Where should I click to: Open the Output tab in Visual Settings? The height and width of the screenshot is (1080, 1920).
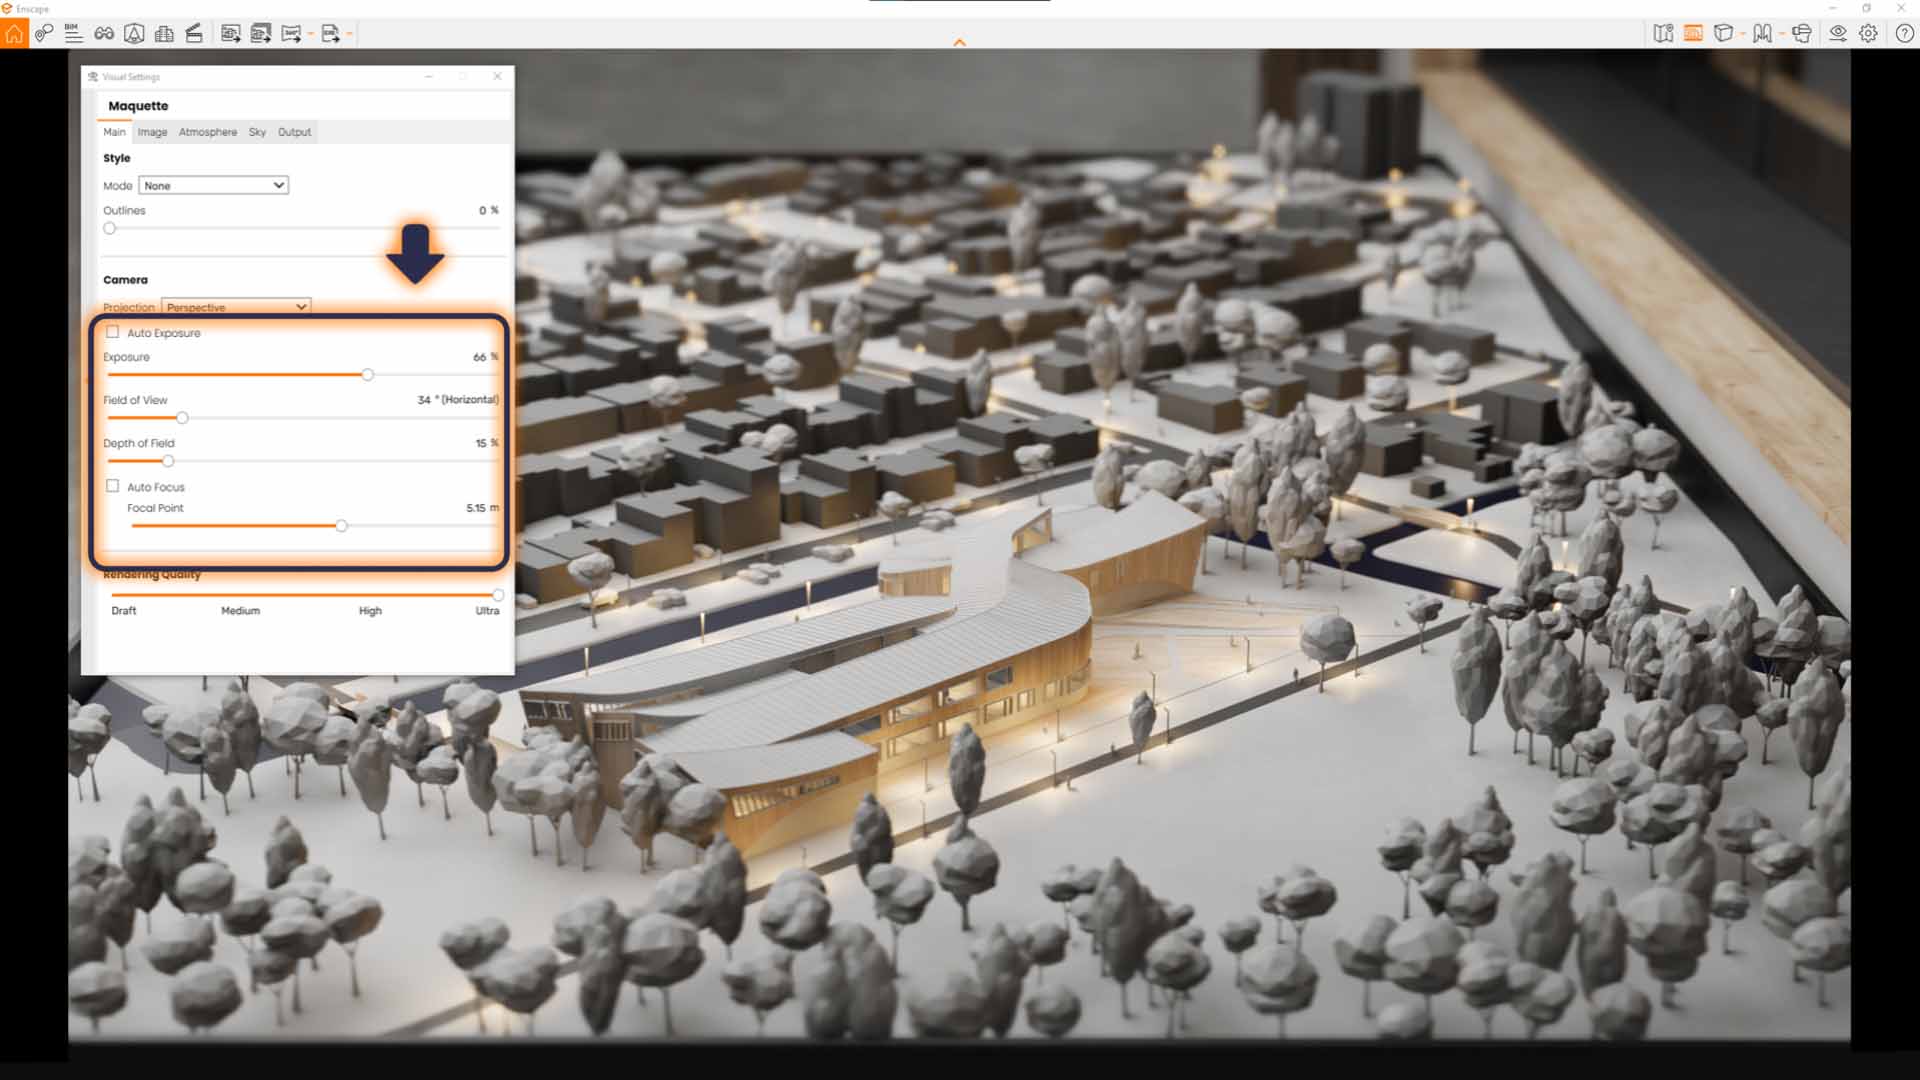pyautogui.click(x=294, y=131)
